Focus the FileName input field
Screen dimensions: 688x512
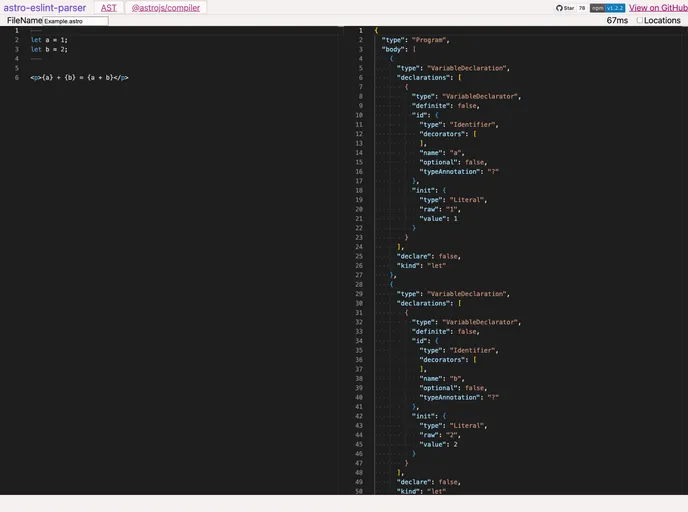point(75,21)
